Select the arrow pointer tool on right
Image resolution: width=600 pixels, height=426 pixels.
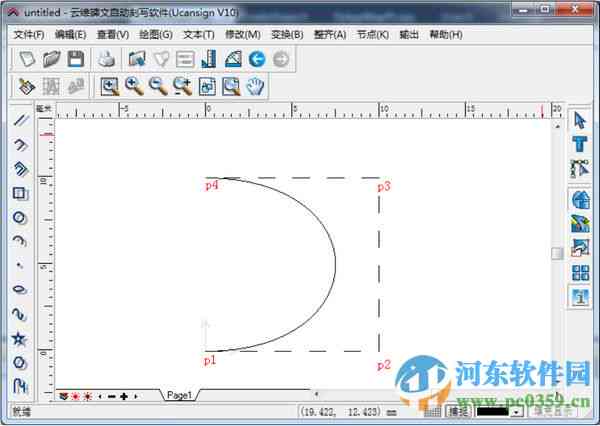[x=580, y=121]
